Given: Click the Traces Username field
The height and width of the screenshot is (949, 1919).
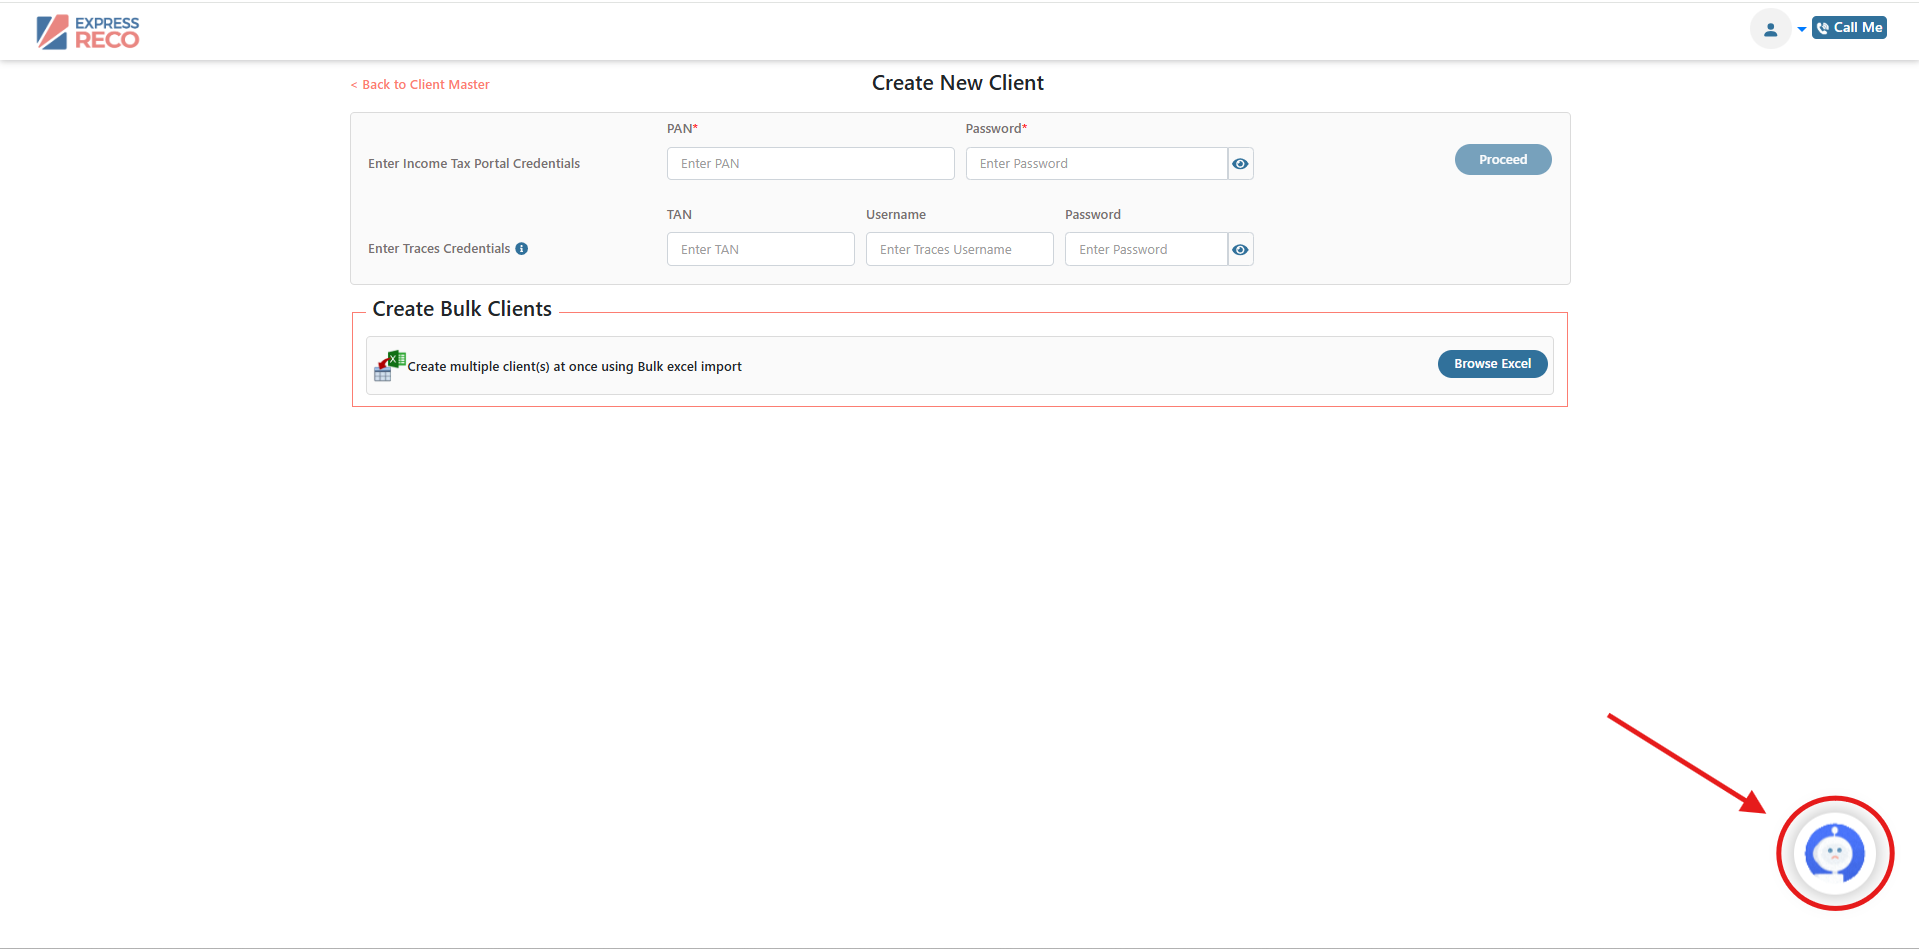Looking at the screenshot, I should pos(959,250).
